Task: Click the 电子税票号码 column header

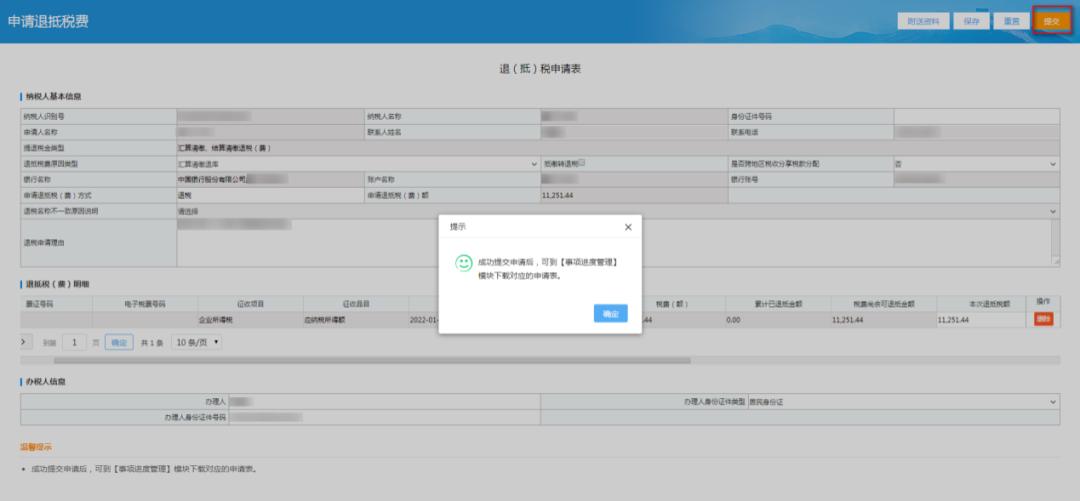Action: pos(145,304)
